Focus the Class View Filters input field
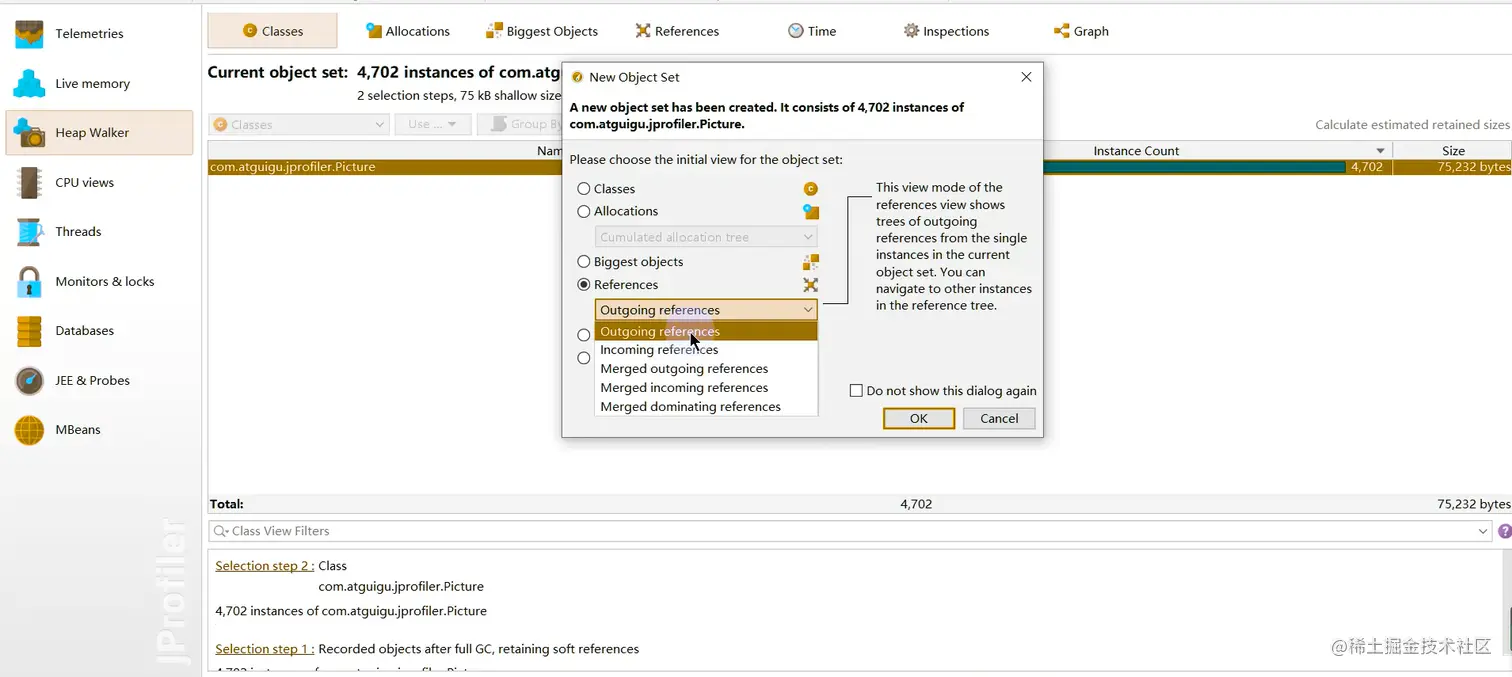This screenshot has height=677, width=1512. tap(850, 531)
